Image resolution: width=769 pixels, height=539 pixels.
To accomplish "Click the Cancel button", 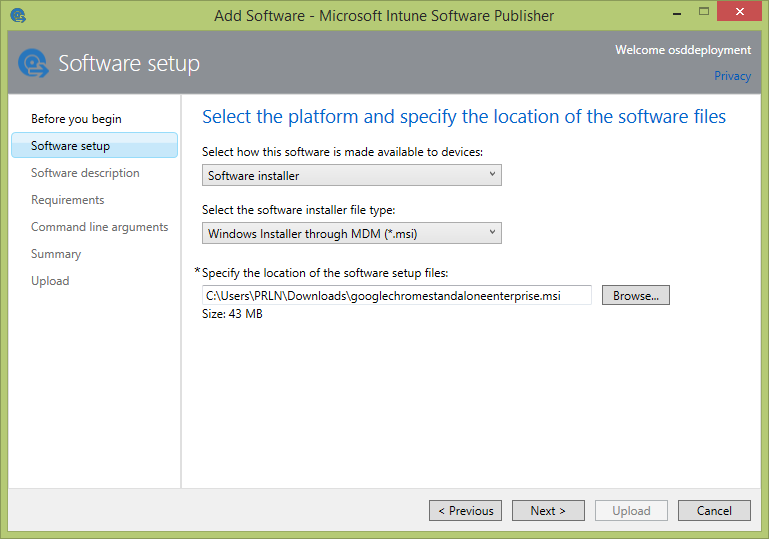I will 713,510.
